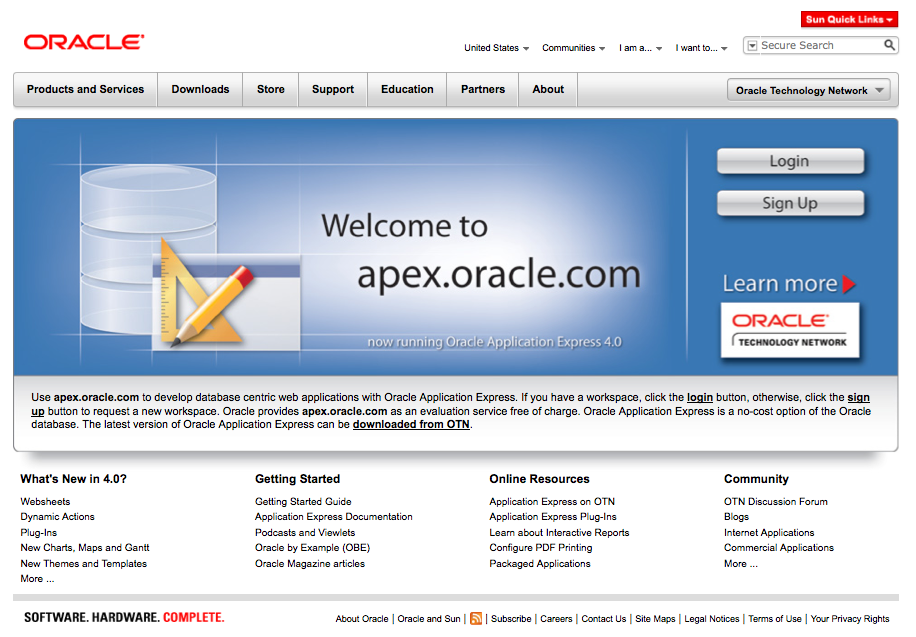This screenshot has height=637, width=916.
Task: Click the Login button
Action: 790,161
